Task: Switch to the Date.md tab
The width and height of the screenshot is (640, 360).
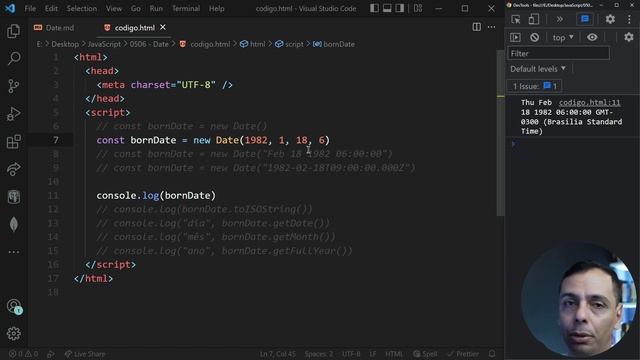Action: pyautogui.click(x=60, y=28)
